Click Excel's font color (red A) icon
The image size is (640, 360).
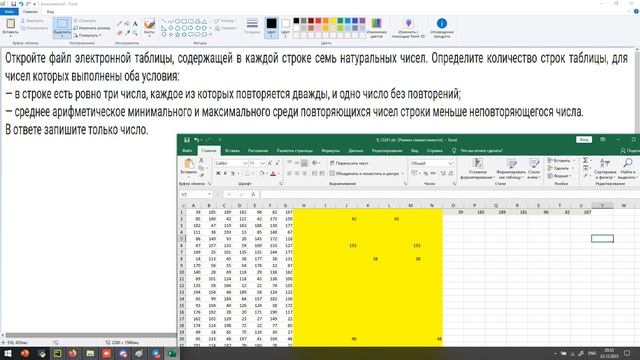(273, 173)
